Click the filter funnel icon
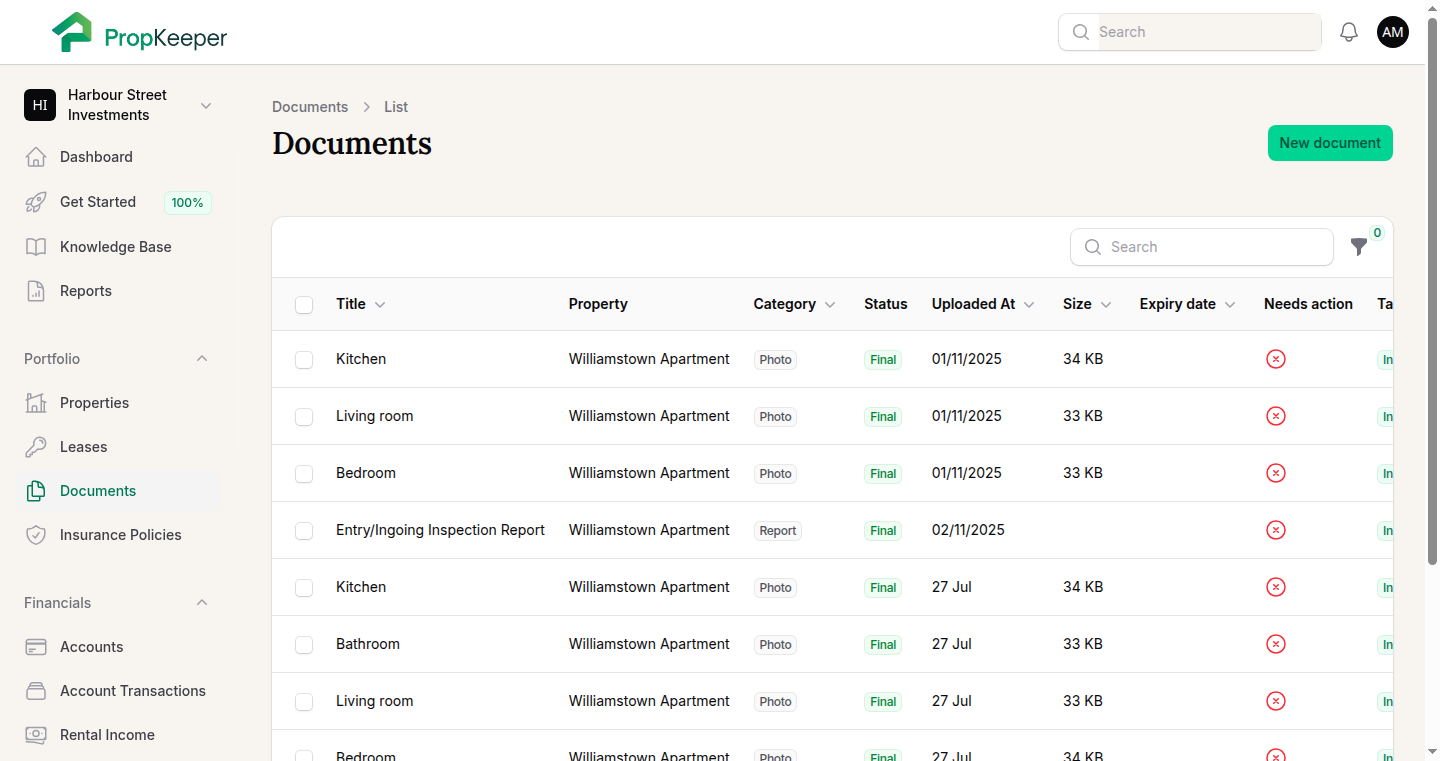1440x761 pixels. [1359, 246]
